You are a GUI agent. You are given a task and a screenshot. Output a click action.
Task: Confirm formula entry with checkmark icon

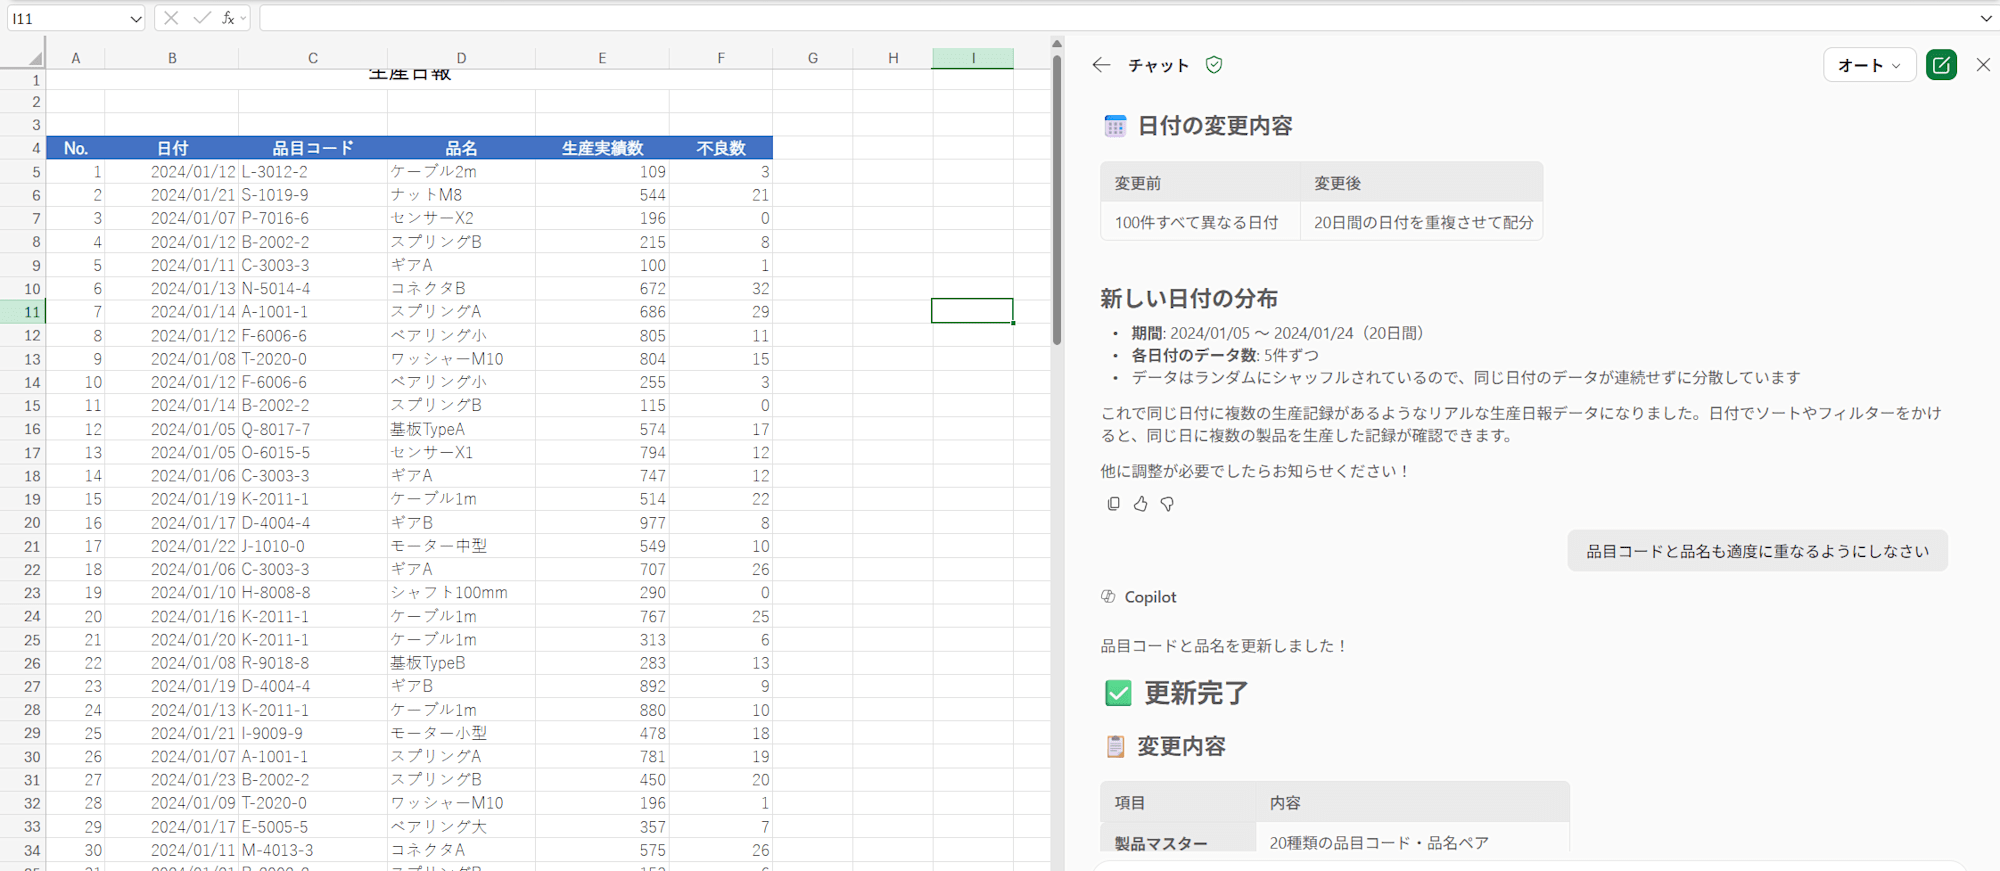tap(201, 18)
